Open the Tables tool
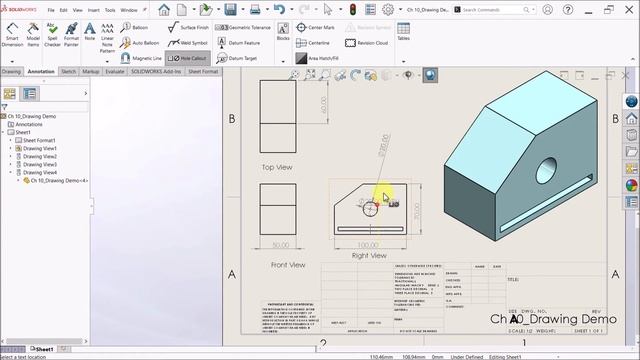The image size is (640, 360). [x=403, y=32]
